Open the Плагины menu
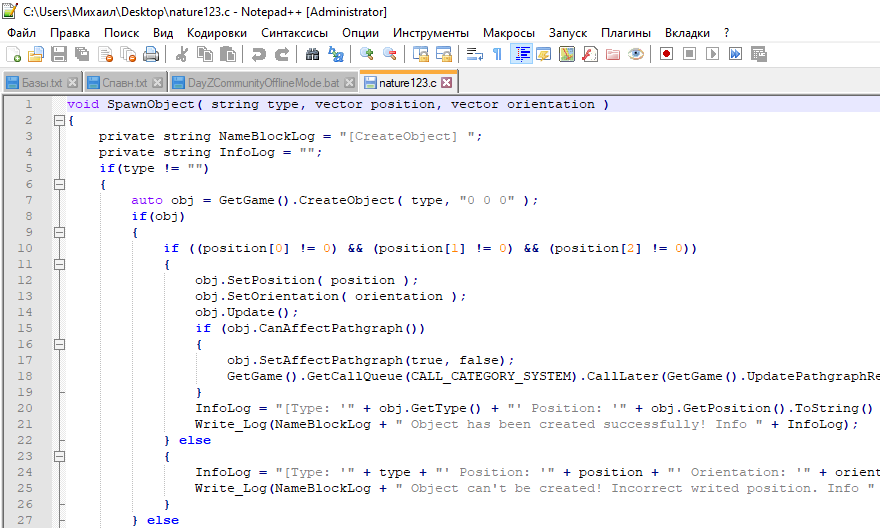 tap(626, 33)
